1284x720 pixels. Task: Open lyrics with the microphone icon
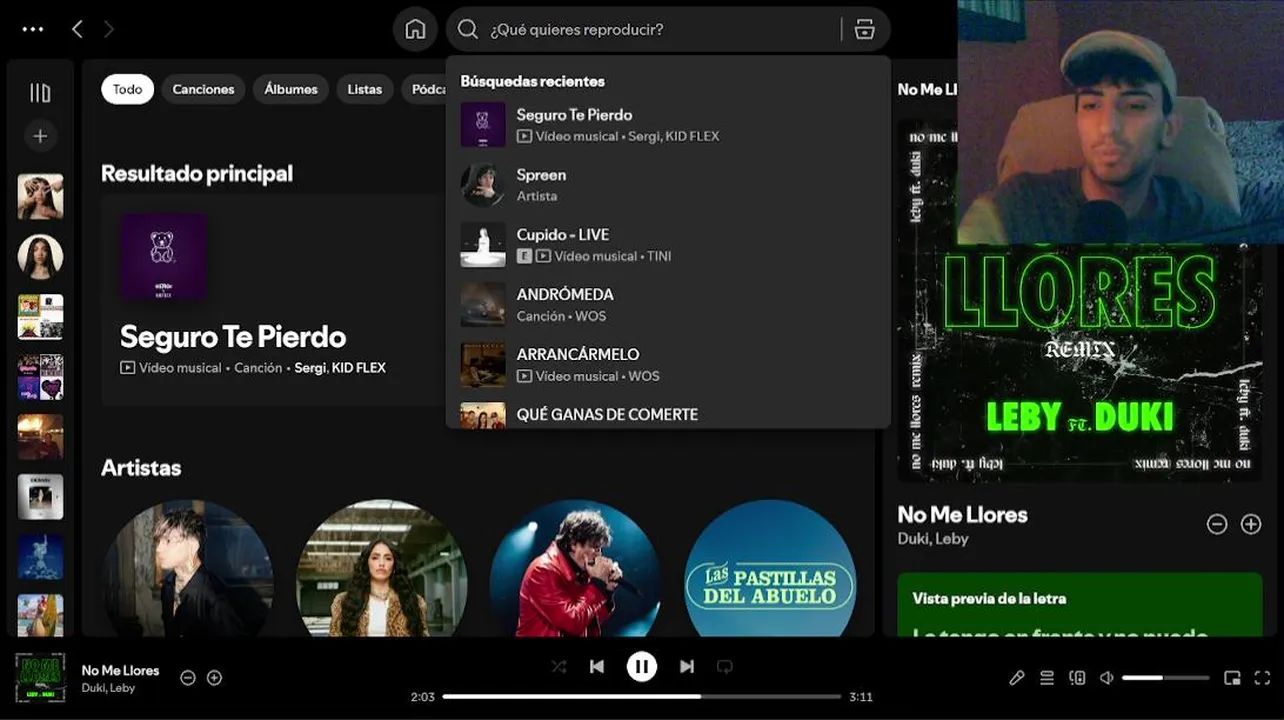click(x=1017, y=677)
